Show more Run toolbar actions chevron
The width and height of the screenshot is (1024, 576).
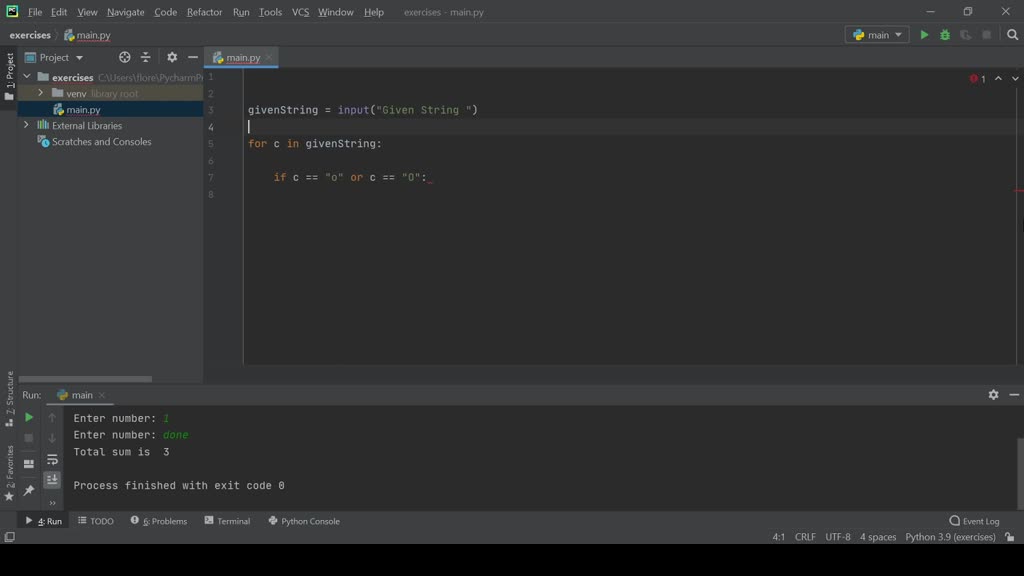(x=52, y=503)
